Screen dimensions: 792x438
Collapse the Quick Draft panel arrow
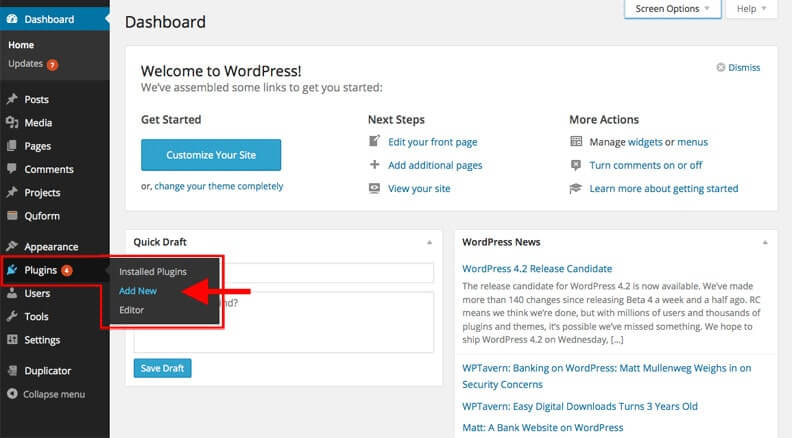(x=429, y=242)
